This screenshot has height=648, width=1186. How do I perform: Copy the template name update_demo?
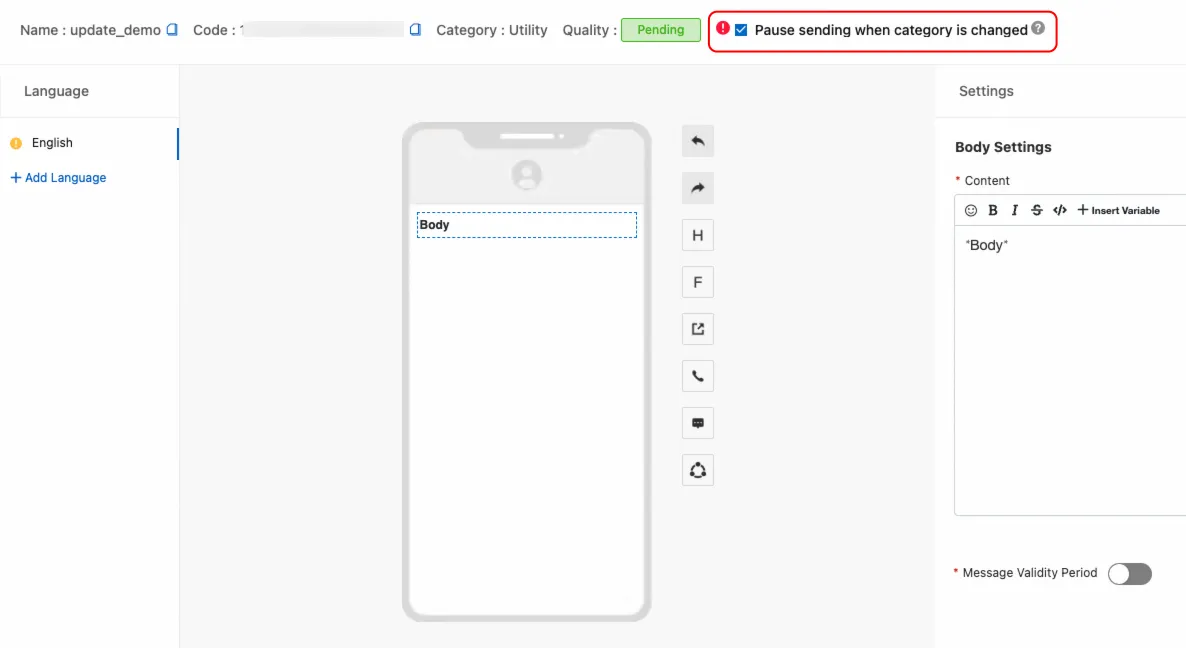click(x=172, y=30)
